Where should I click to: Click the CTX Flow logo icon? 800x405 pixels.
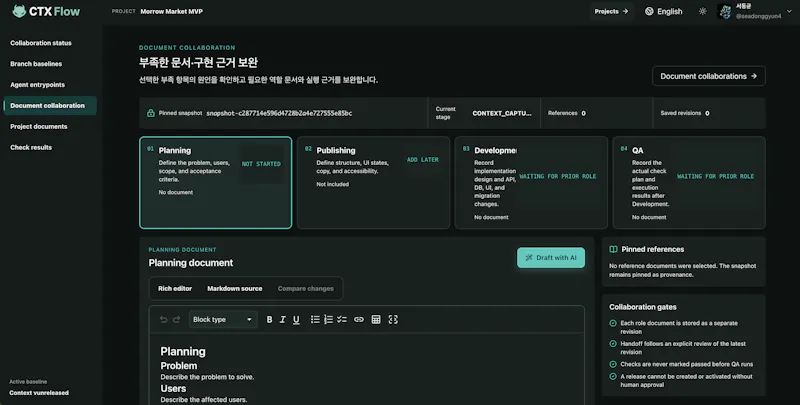19,11
